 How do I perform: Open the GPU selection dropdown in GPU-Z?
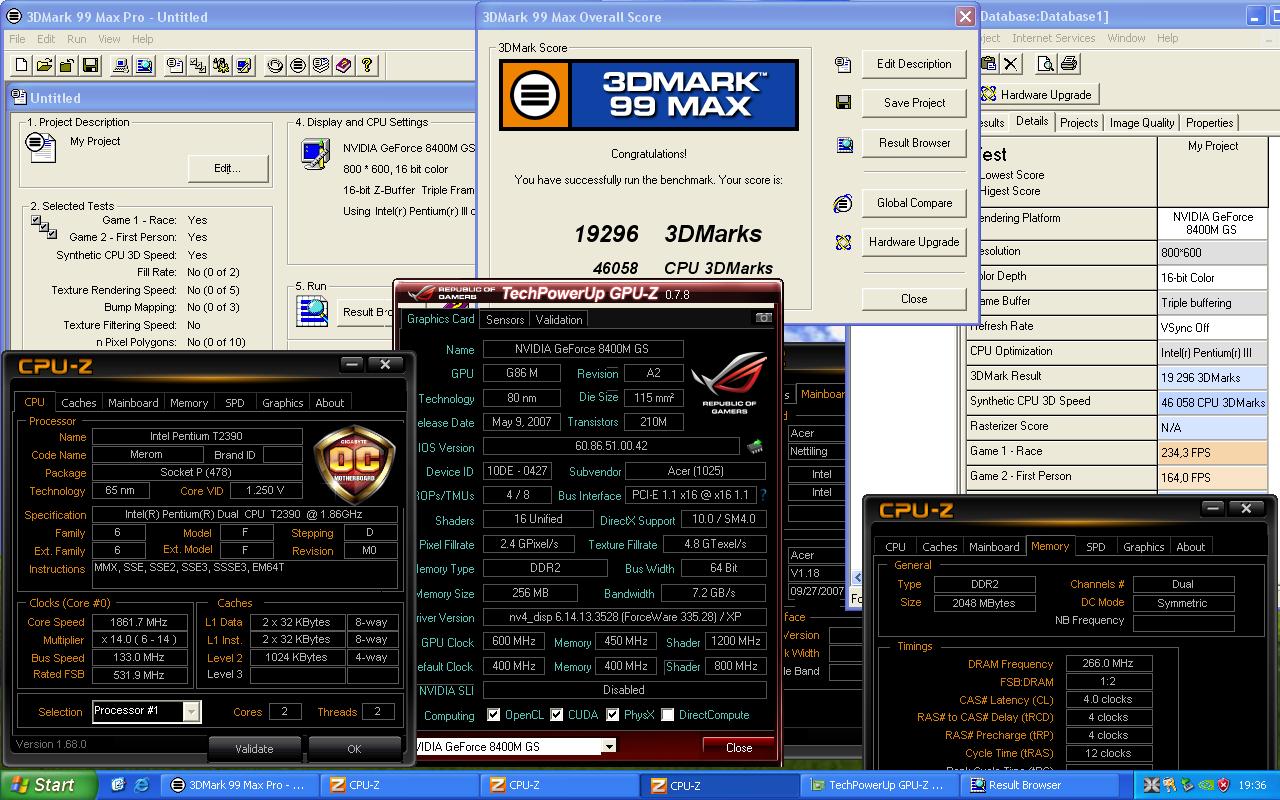point(608,747)
